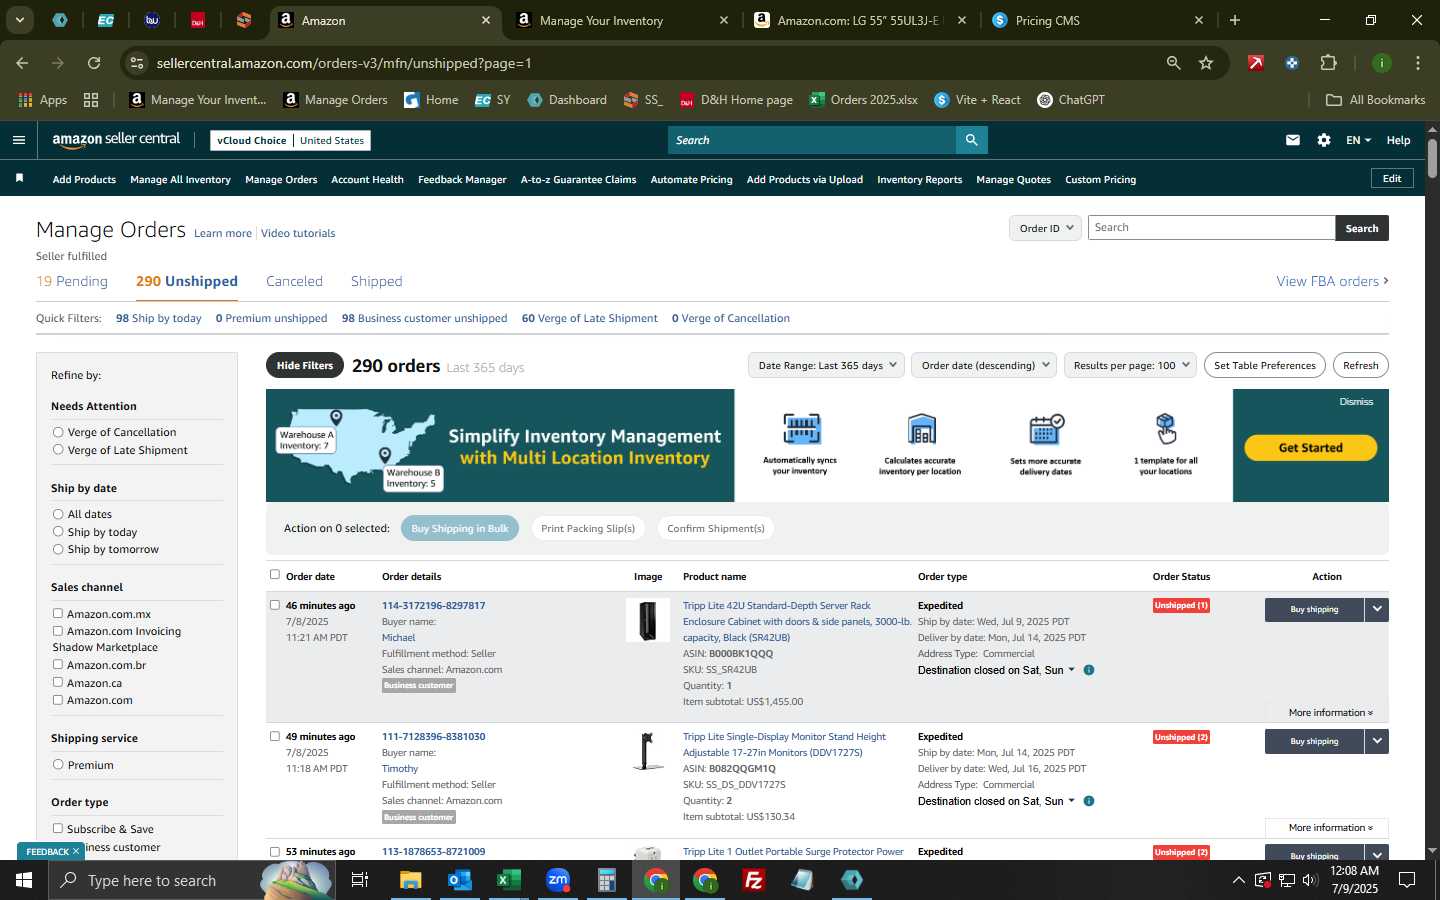Screen dimensions: 1440x900
Task: Select the All dates ship-by radio button
Action: click(58, 514)
